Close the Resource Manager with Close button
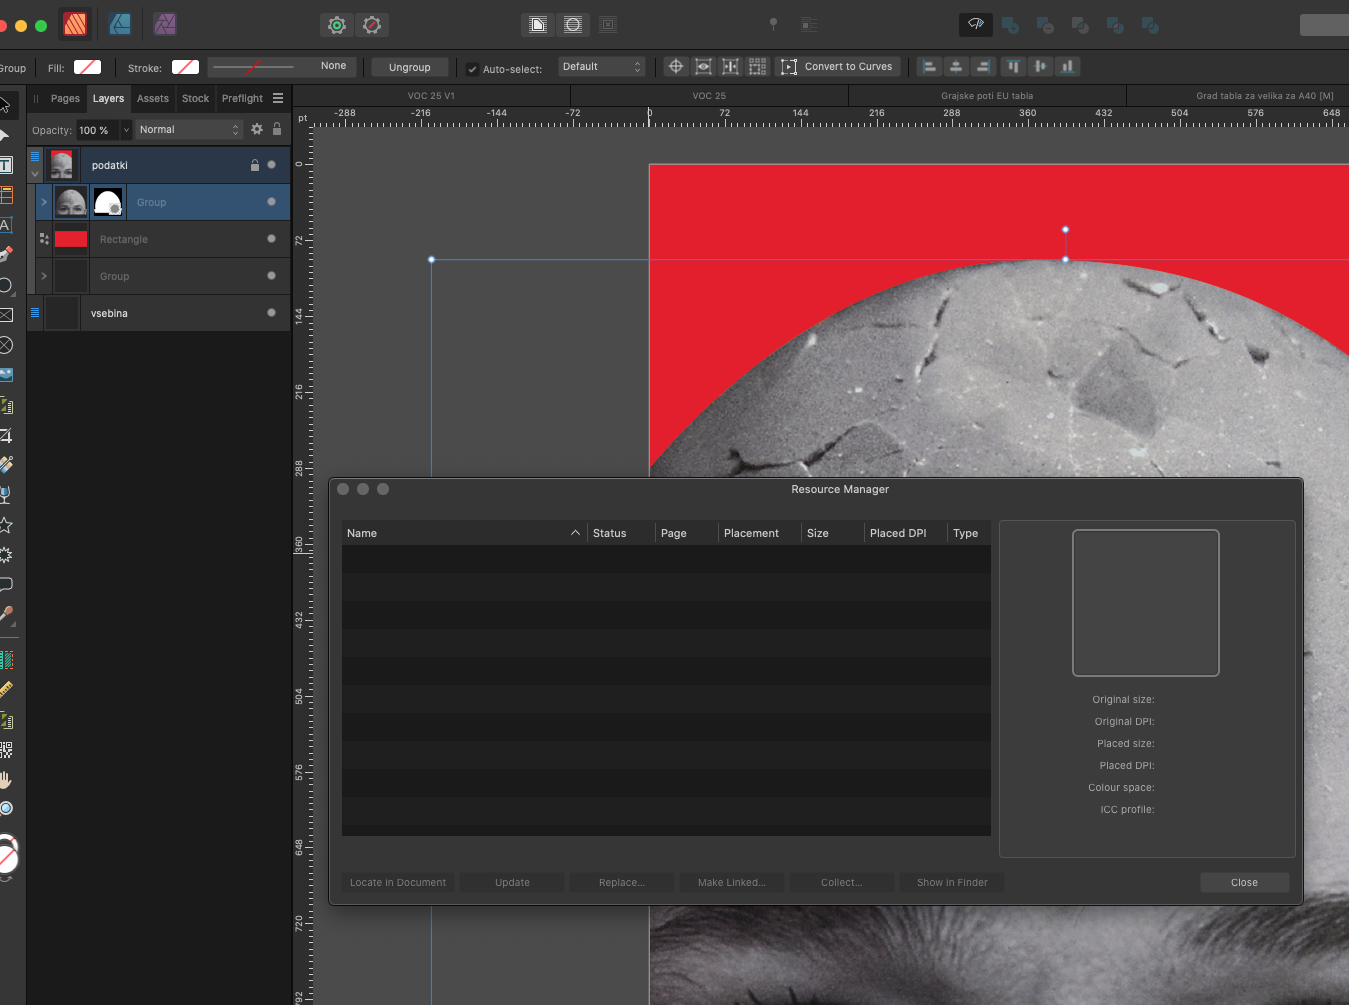1349x1005 pixels. coord(1244,882)
